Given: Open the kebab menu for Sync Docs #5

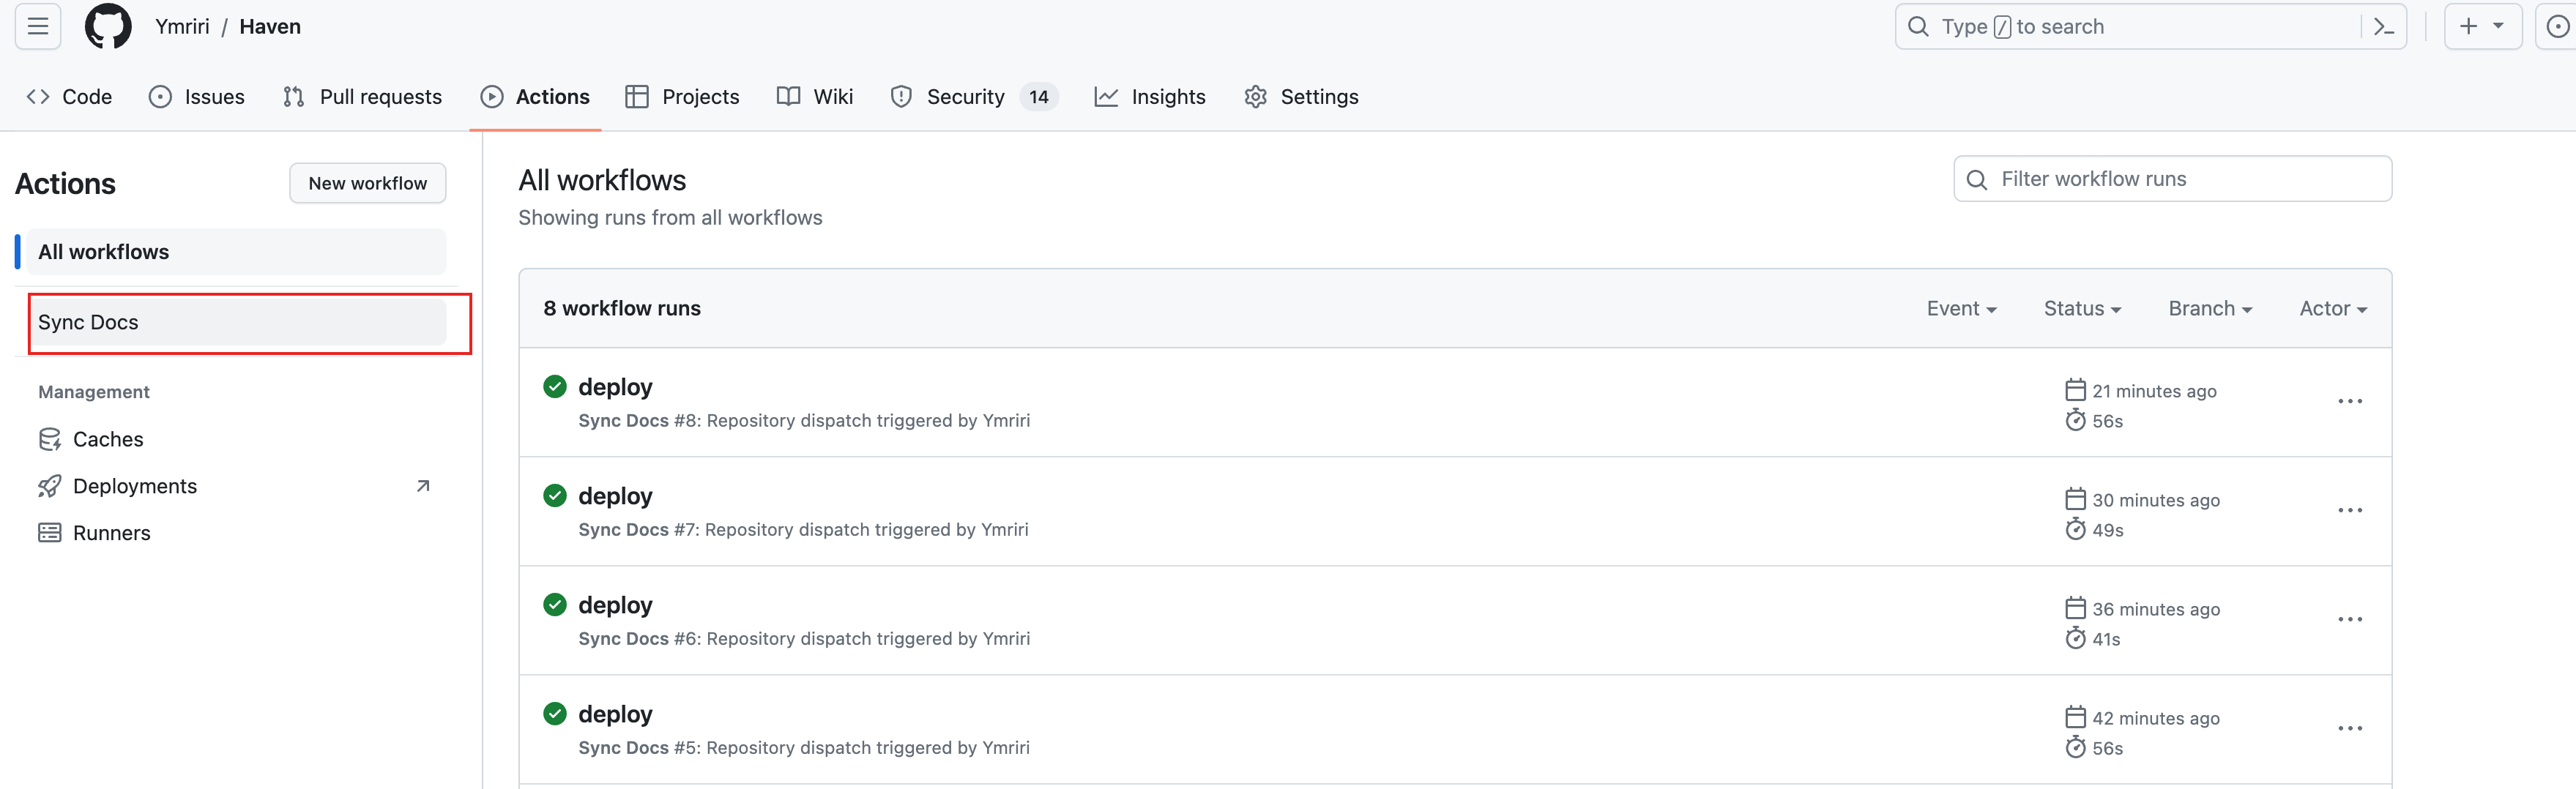Looking at the screenshot, I should [2350, 729].
